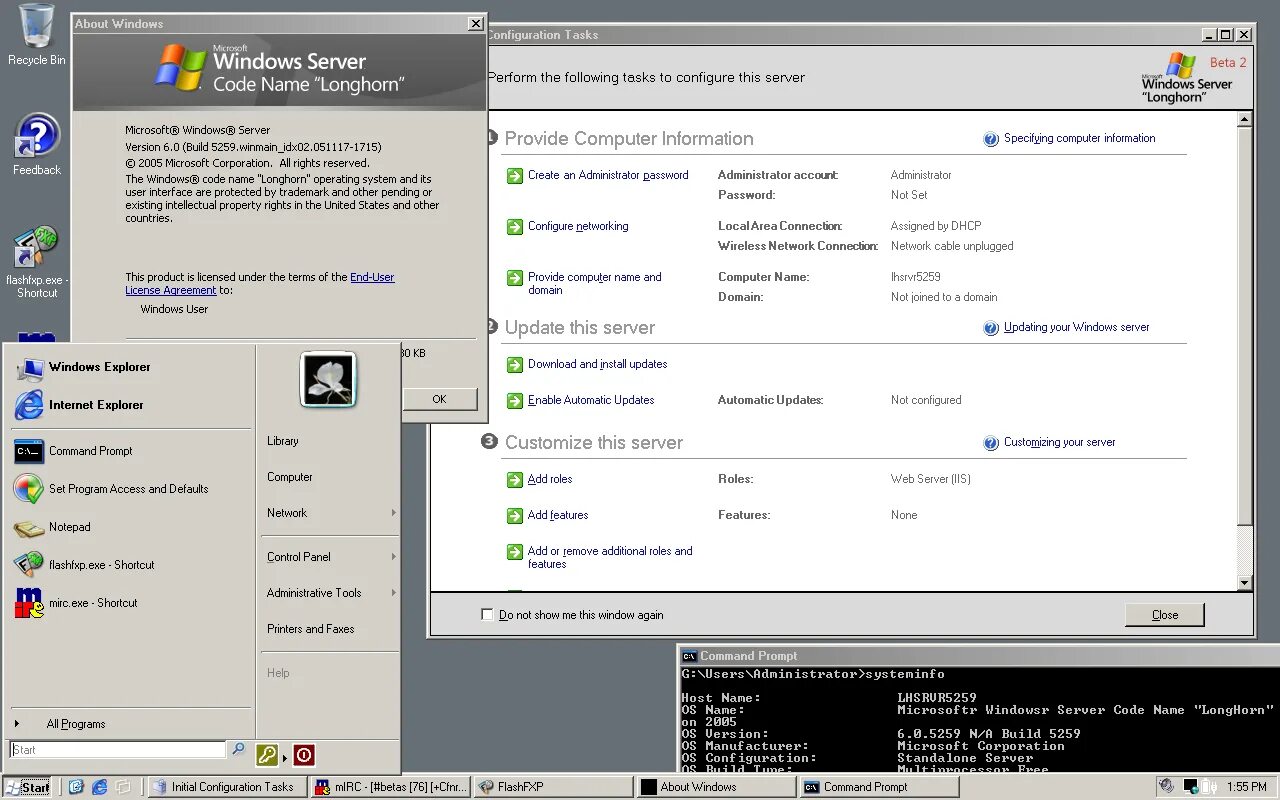Open Windows Explorer from the Start menu
Screen dimensions: 1280x800
tap(100, 368)
